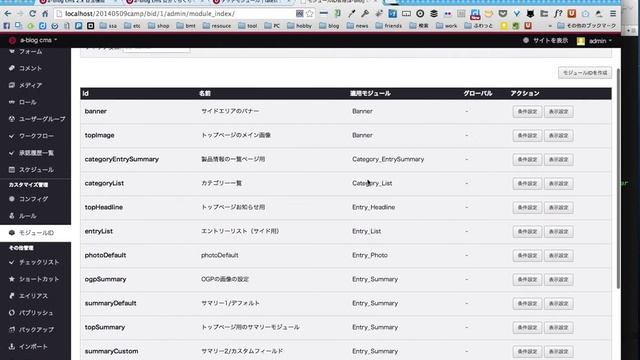640x360 pixels.
Task: Click the bookmark star in address bar
Action: (310, 13)
